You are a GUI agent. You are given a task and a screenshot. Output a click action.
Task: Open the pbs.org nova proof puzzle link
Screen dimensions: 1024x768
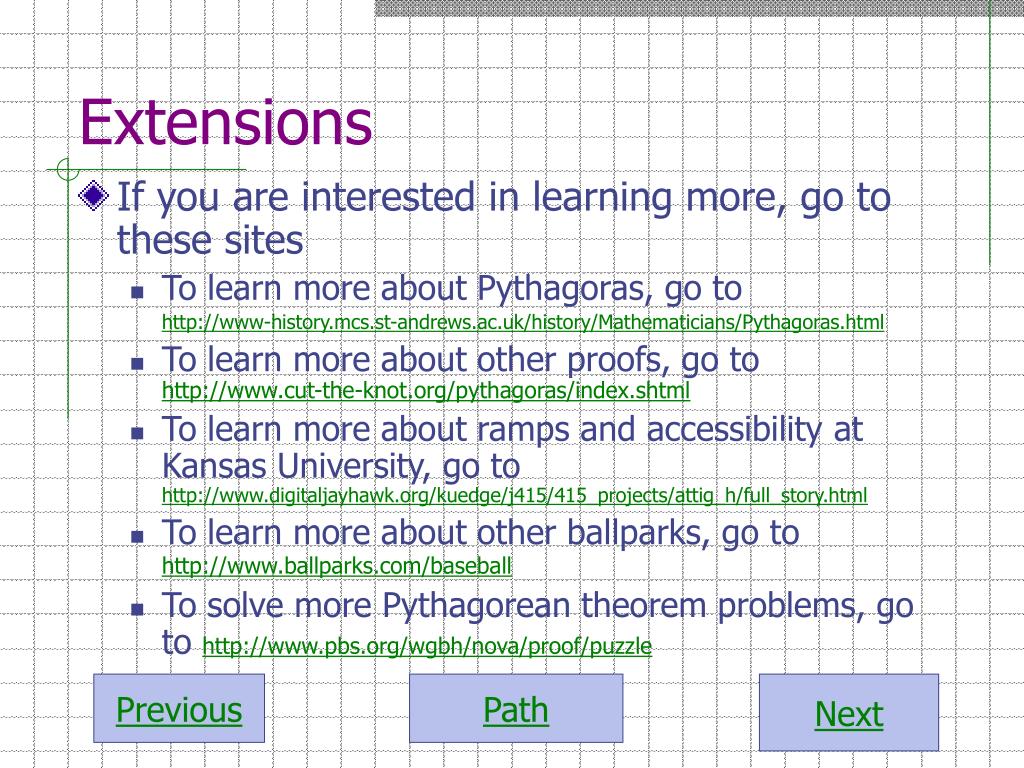(427, 646)
